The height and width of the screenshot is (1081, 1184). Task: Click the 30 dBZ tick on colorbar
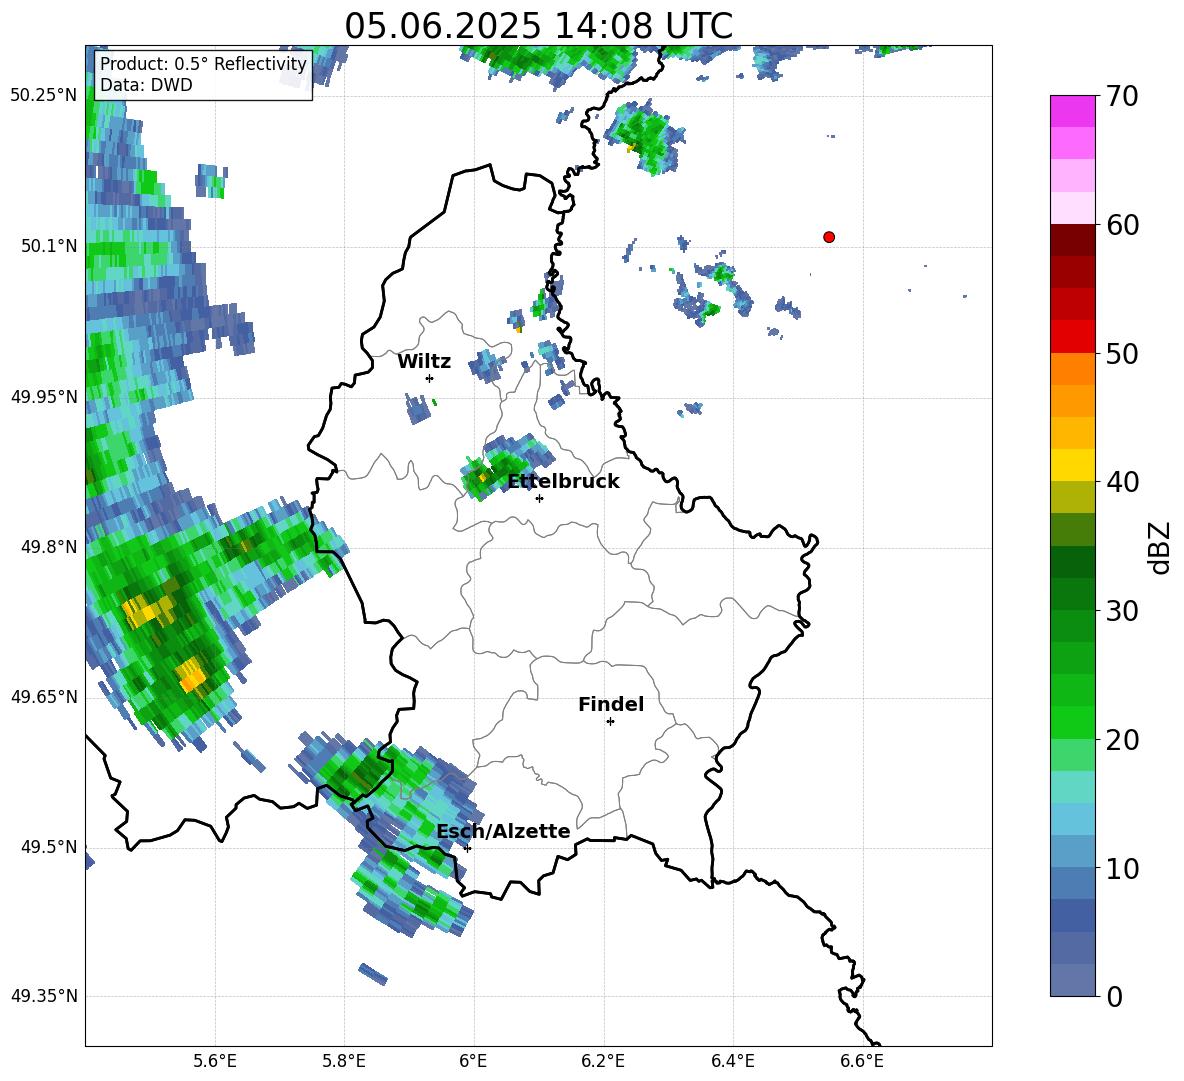coord(1122,611)
